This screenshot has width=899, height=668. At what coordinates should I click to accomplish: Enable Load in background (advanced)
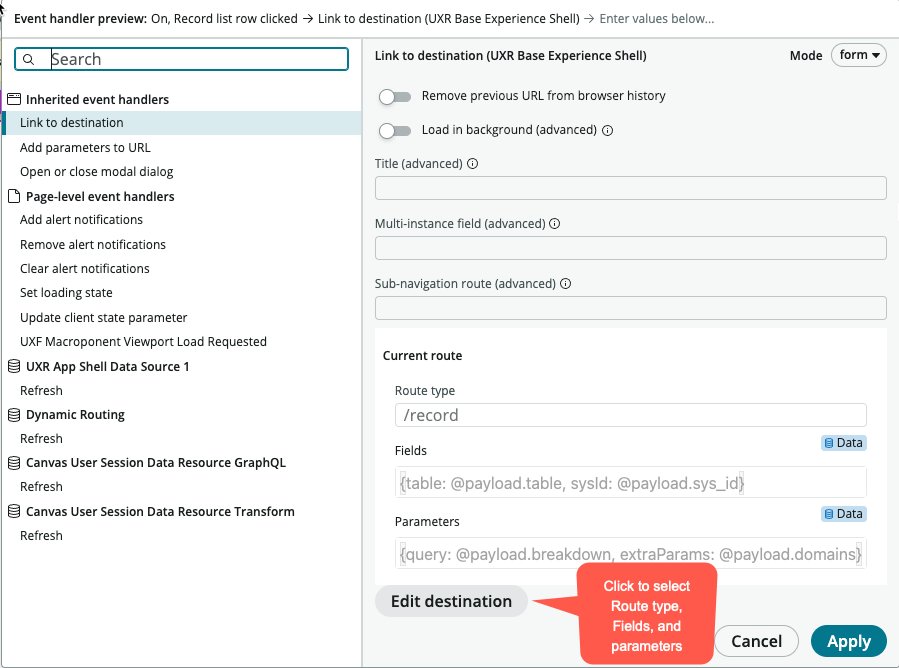coord(395,130)
